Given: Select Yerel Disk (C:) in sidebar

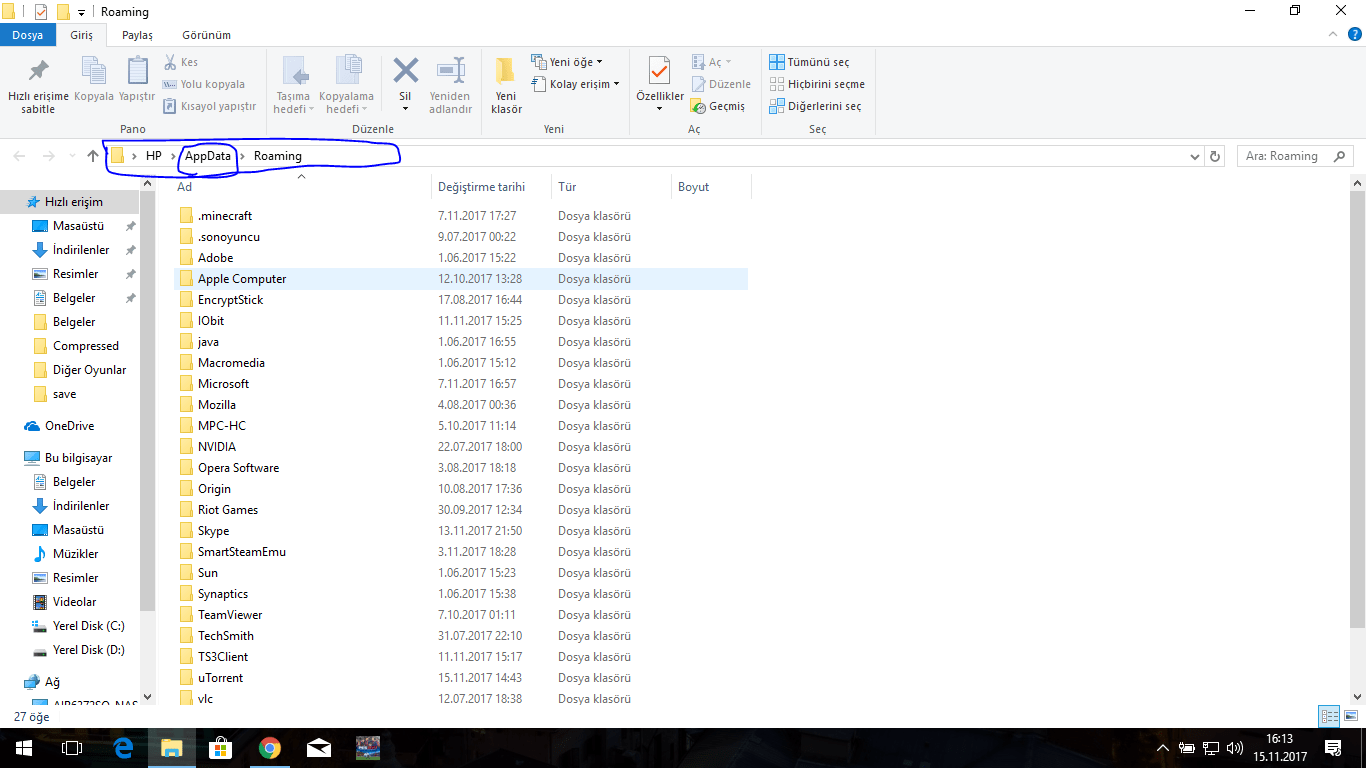Looking at the screenshot, I should coord(89,626).
